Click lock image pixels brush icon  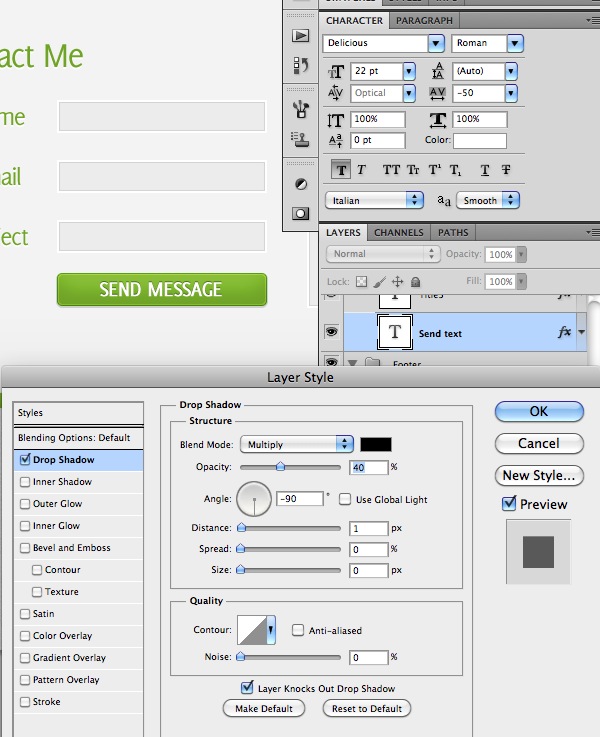380,282
